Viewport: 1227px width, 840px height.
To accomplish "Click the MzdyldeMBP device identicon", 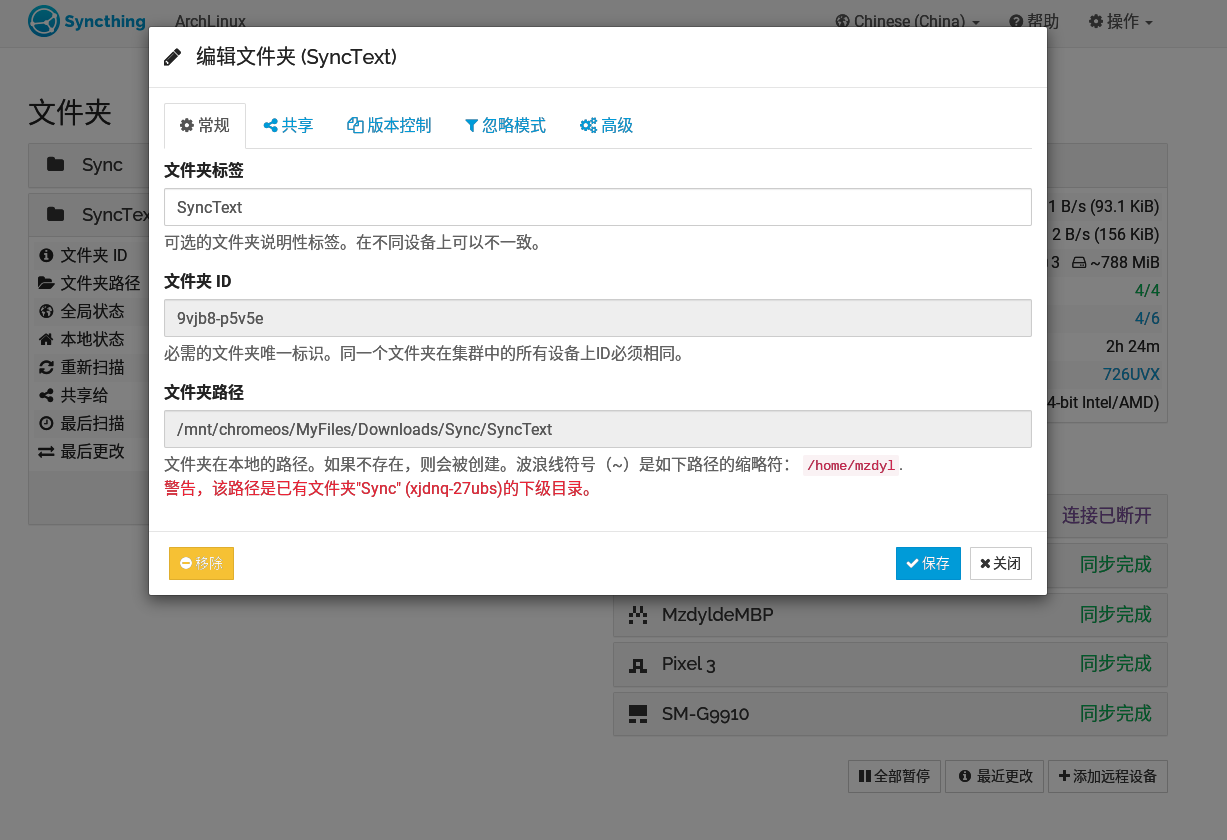I will click(x=638, y=614).
